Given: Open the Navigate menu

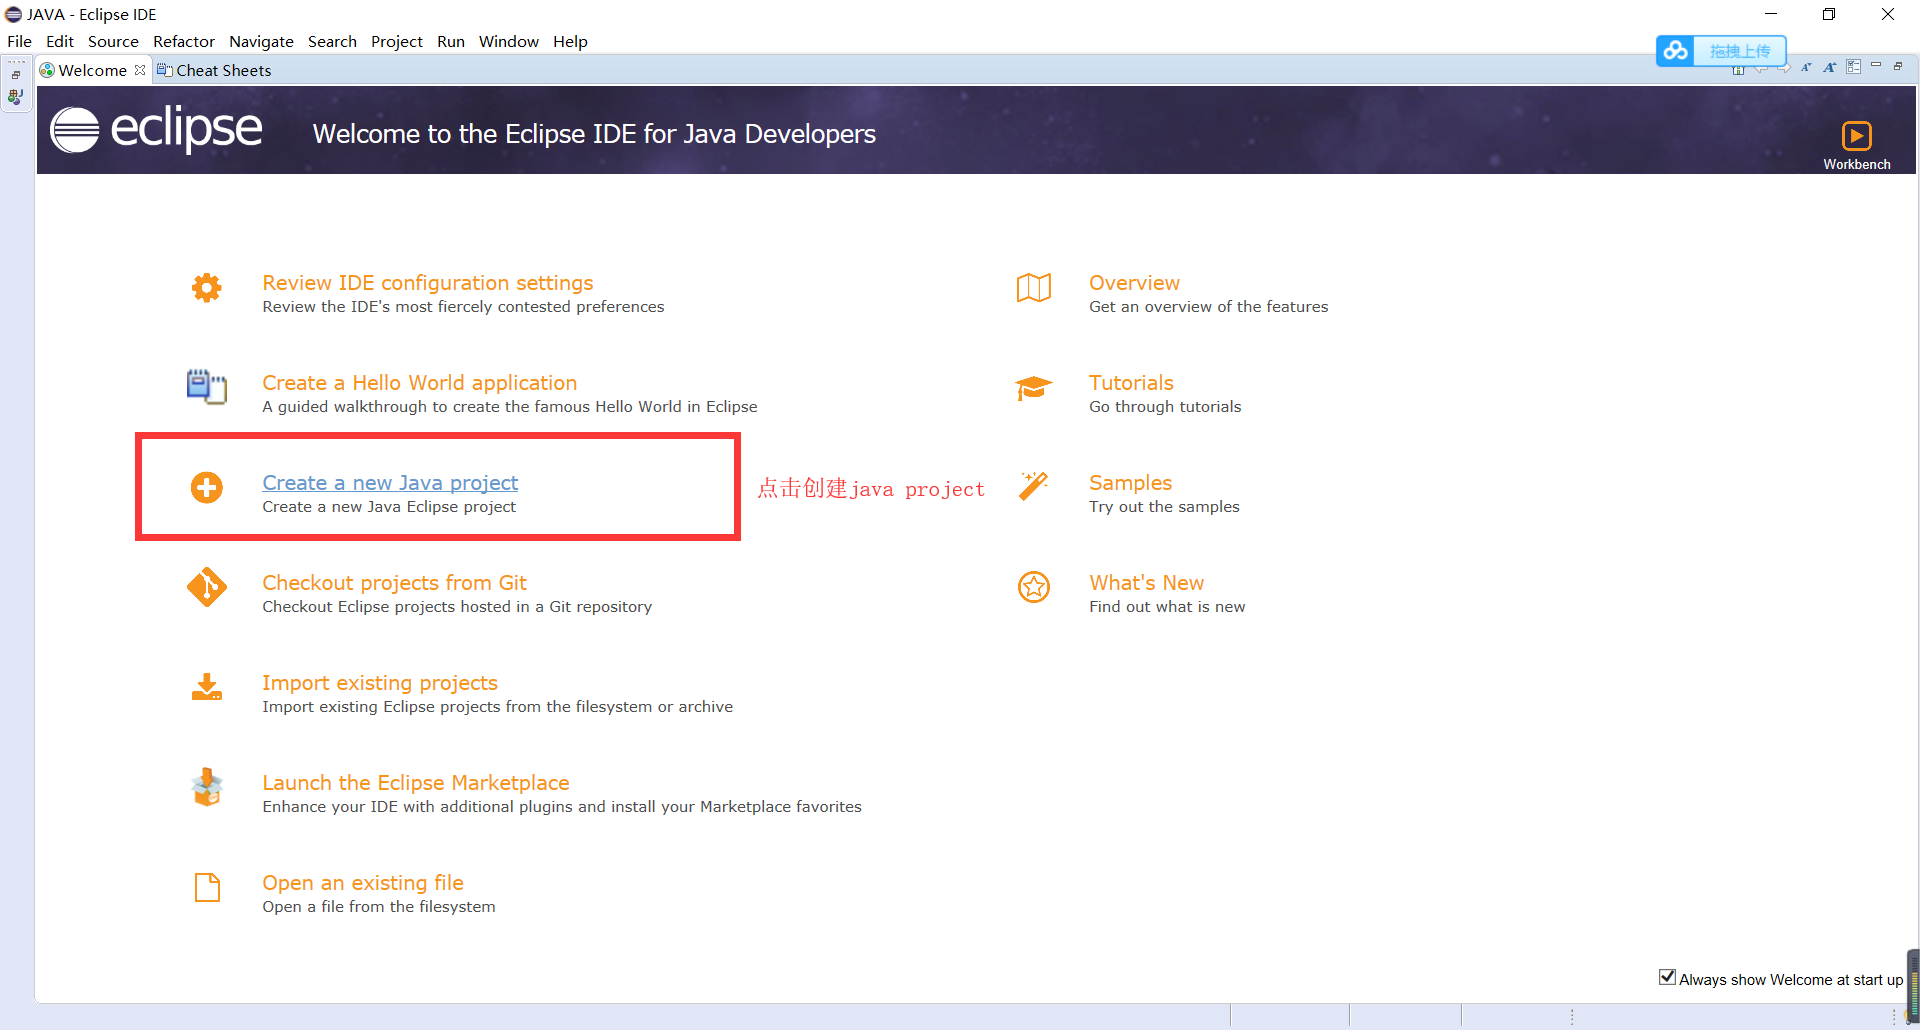Looking at the screenshot, I should pyautogui.click(x=261, y=41).
